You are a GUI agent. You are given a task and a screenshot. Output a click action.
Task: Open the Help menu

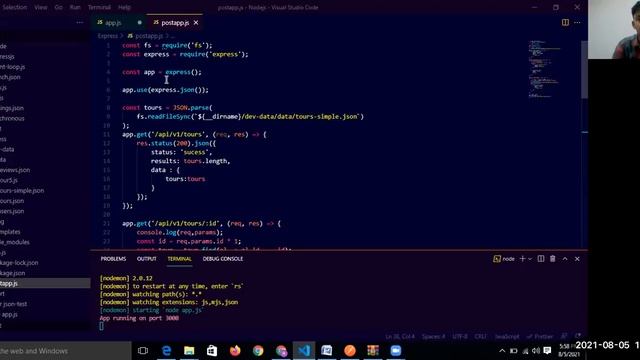124,7
